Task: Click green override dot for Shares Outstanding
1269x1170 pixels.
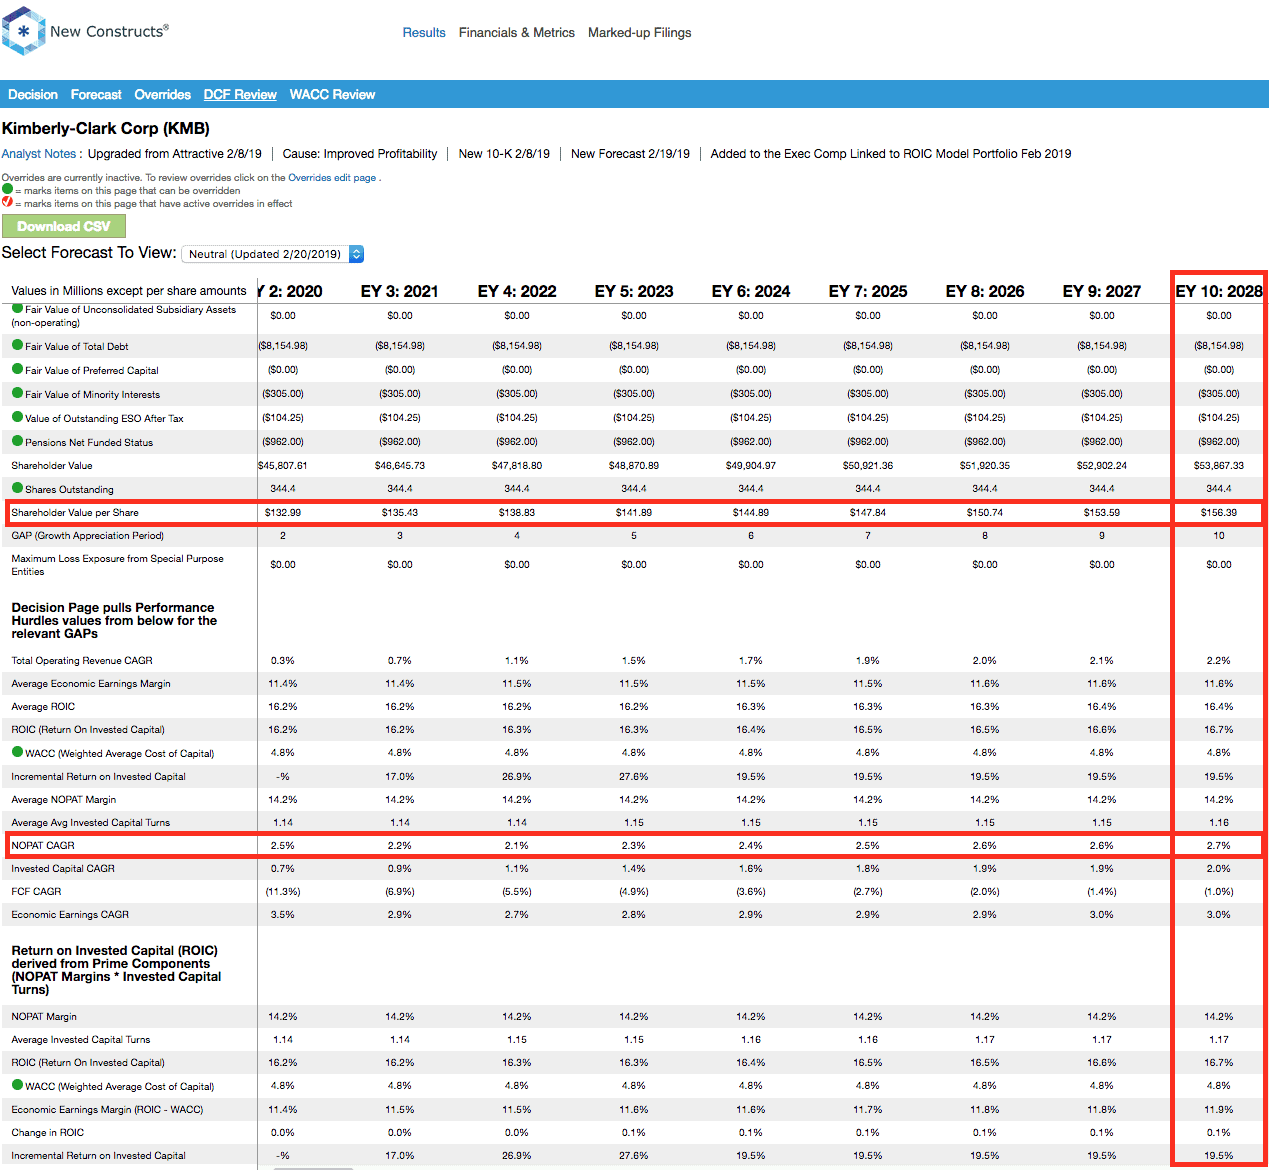Action: (x=18, y=488)
